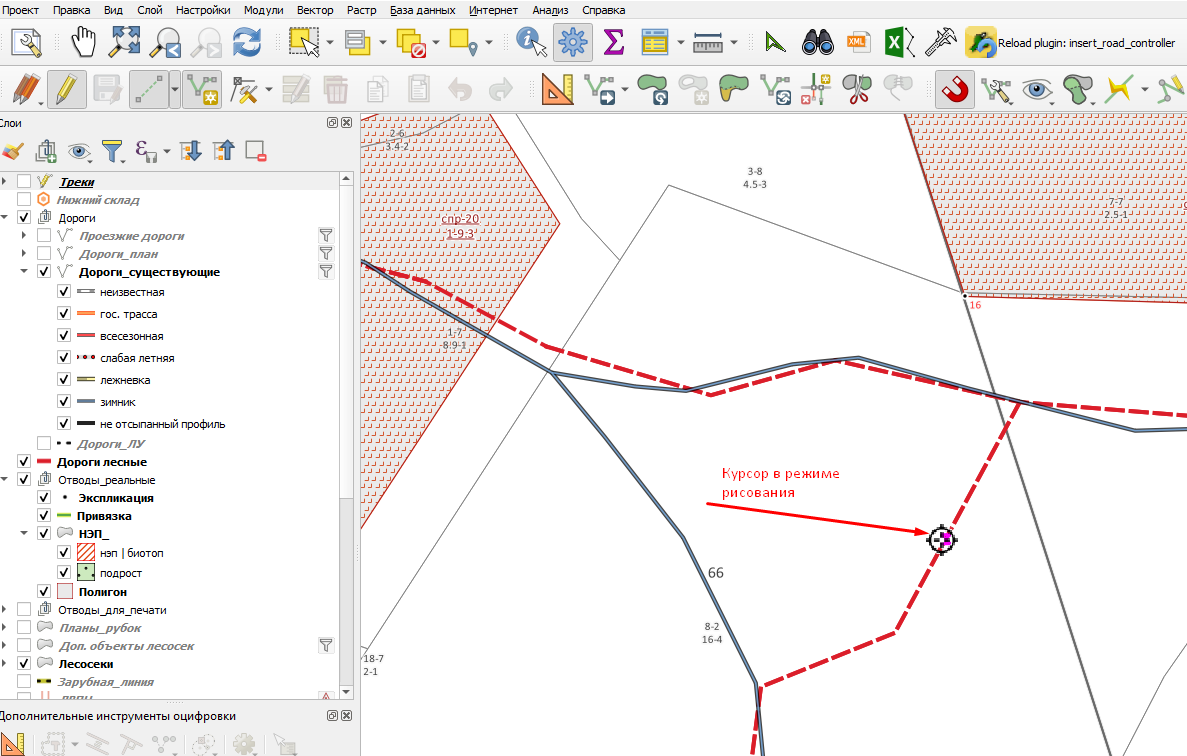
Task: Click the Refresh map icon
Action: pos(247,42)
